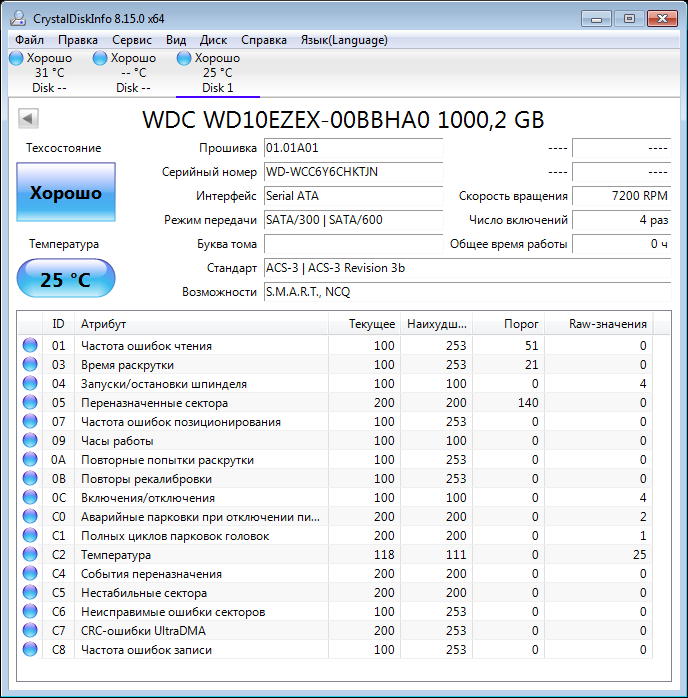Click the transfer mode field SATA/300 | SATA/600

tap(353, 220)
